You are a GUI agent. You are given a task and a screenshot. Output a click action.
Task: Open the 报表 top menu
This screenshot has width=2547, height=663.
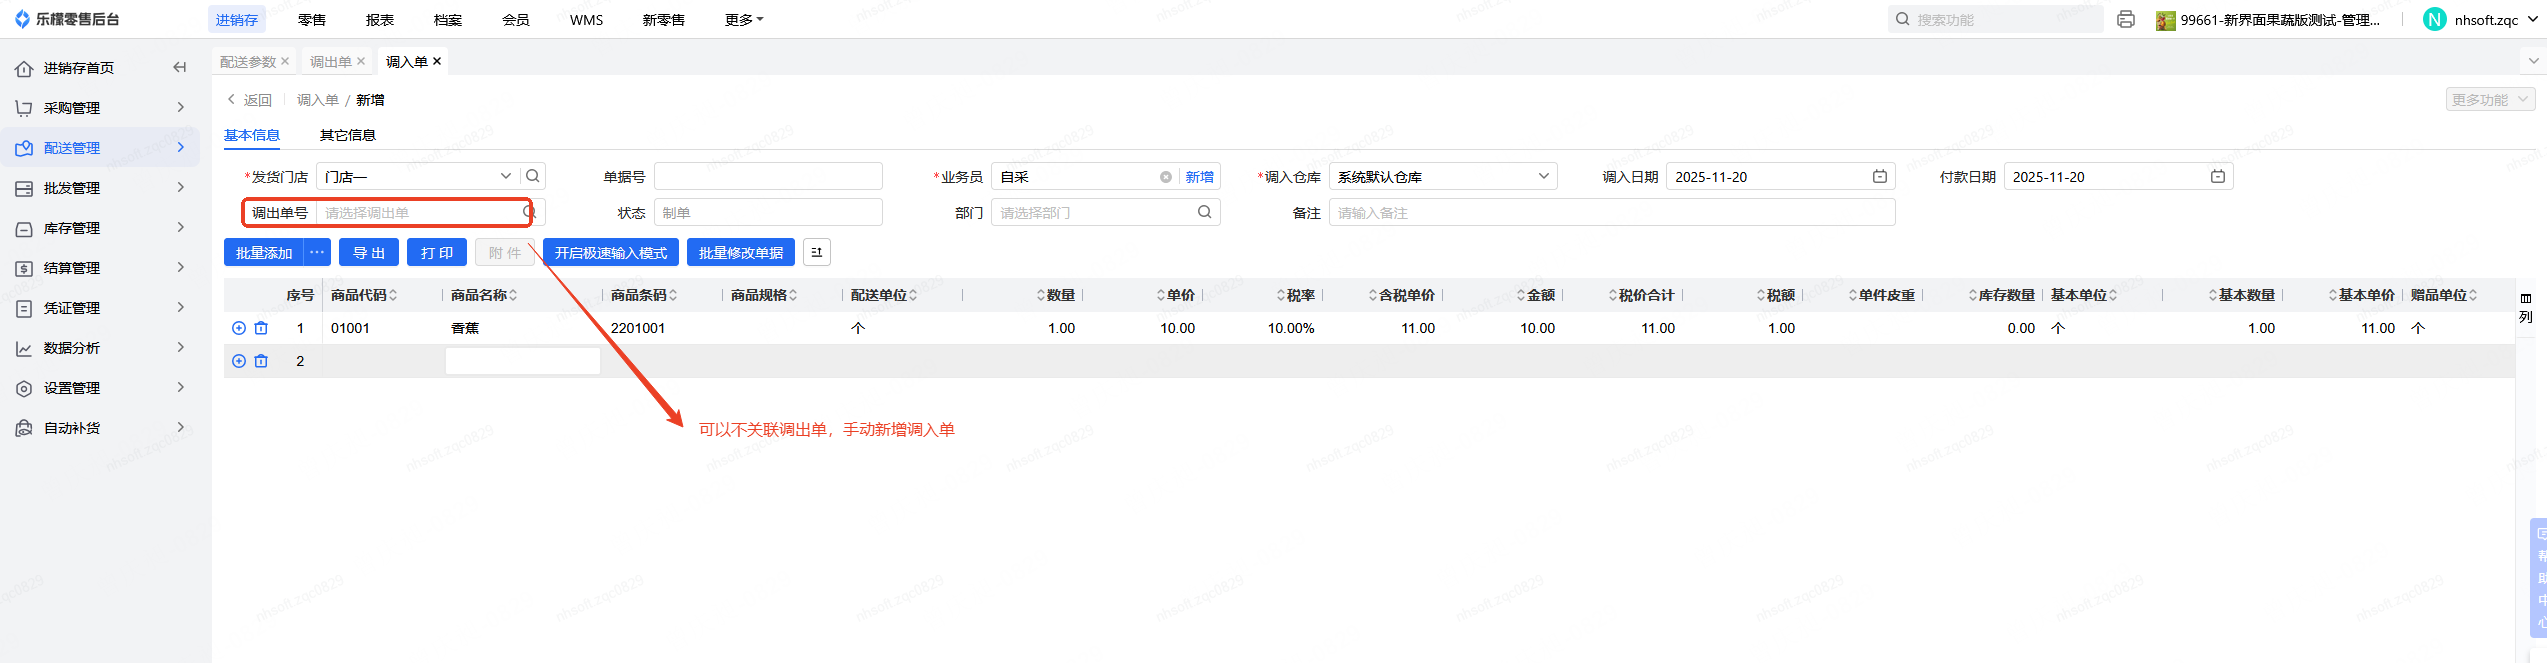tap(379, 20)
